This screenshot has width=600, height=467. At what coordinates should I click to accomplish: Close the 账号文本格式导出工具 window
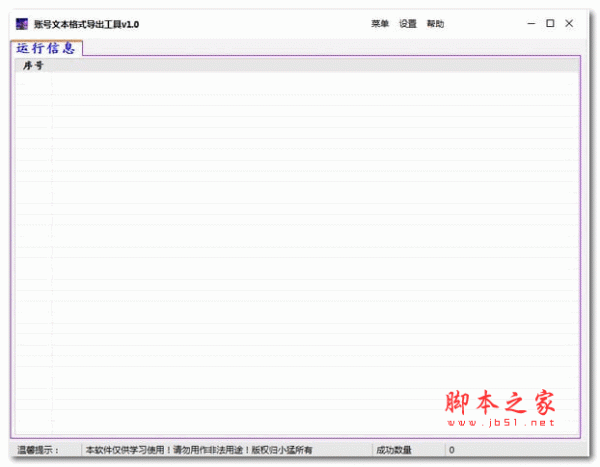(569, 23)
